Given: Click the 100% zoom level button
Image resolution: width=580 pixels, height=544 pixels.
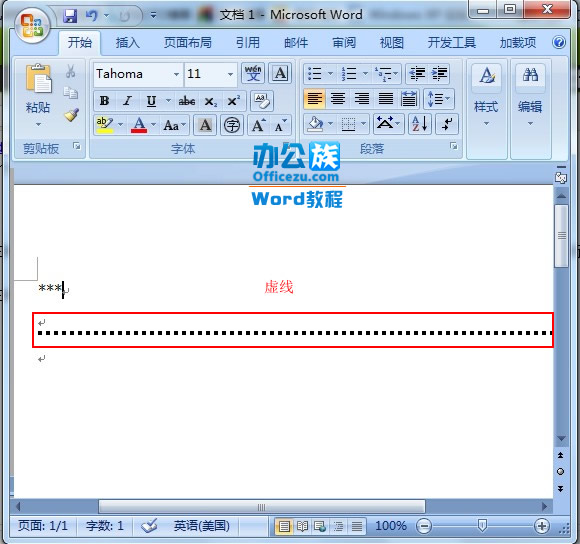Looking at the screenshot, I should (x=391, y=526).
